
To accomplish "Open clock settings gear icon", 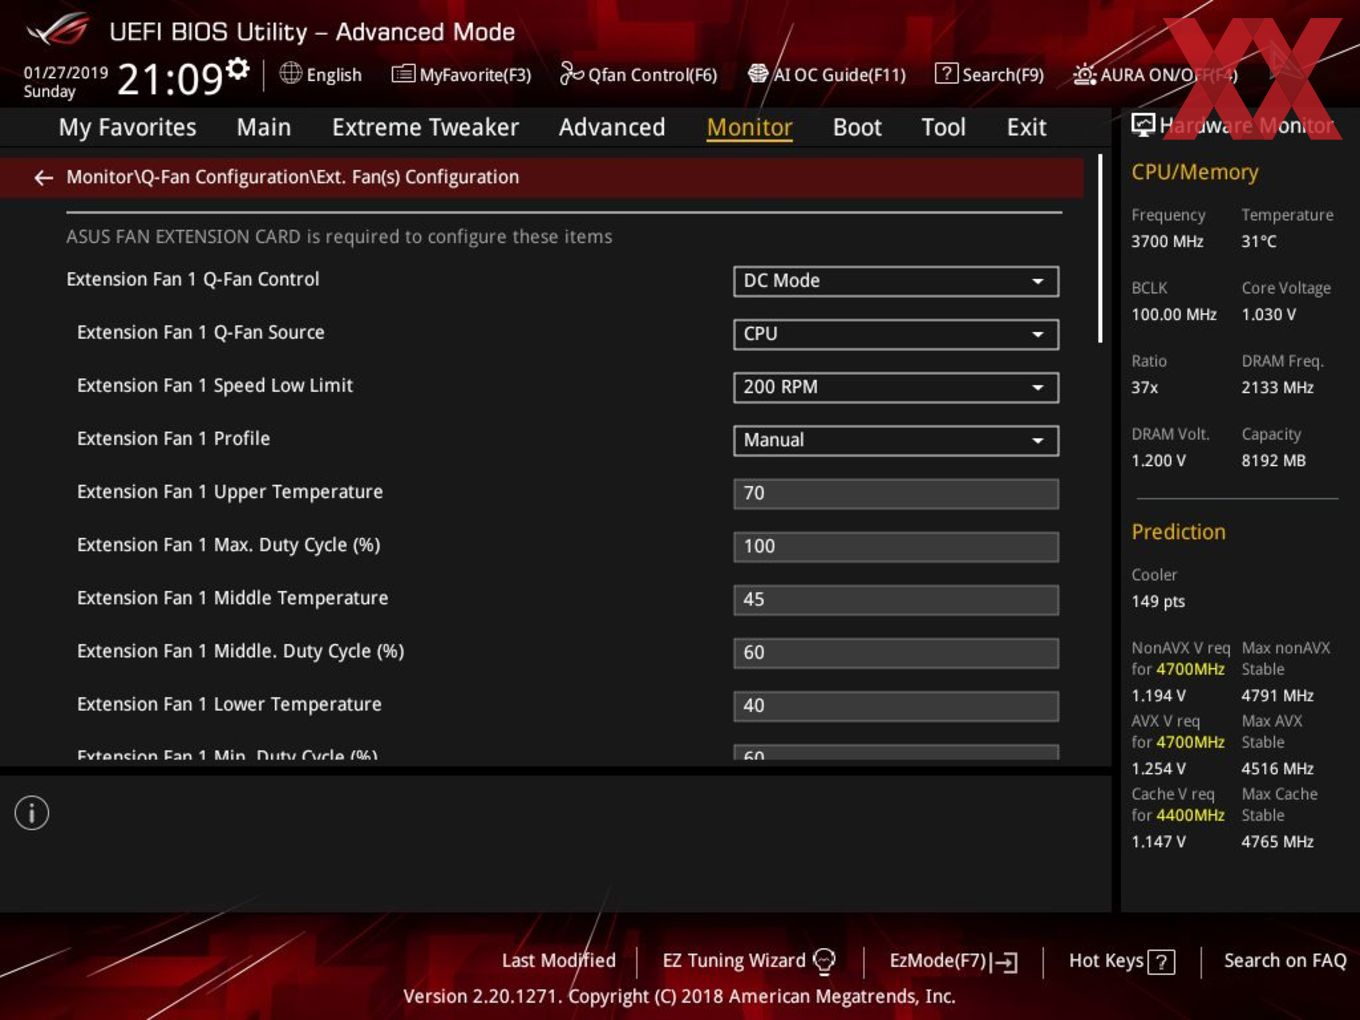I will [x=237, y=68].
